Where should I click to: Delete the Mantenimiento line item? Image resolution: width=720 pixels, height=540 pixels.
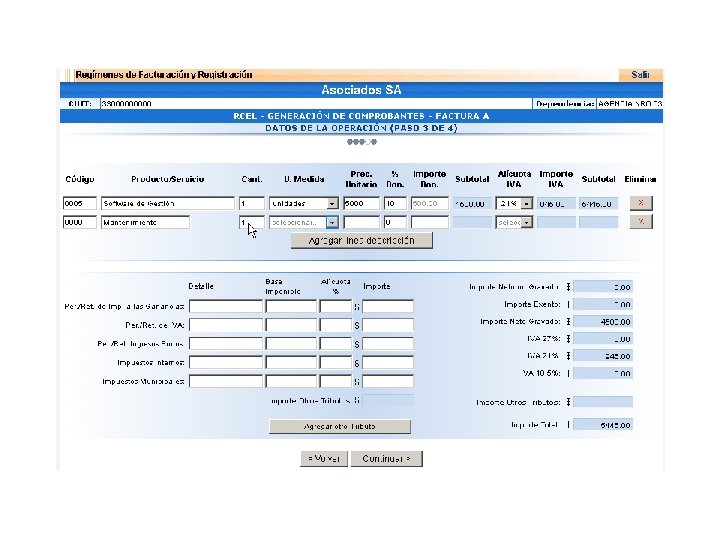641,222
